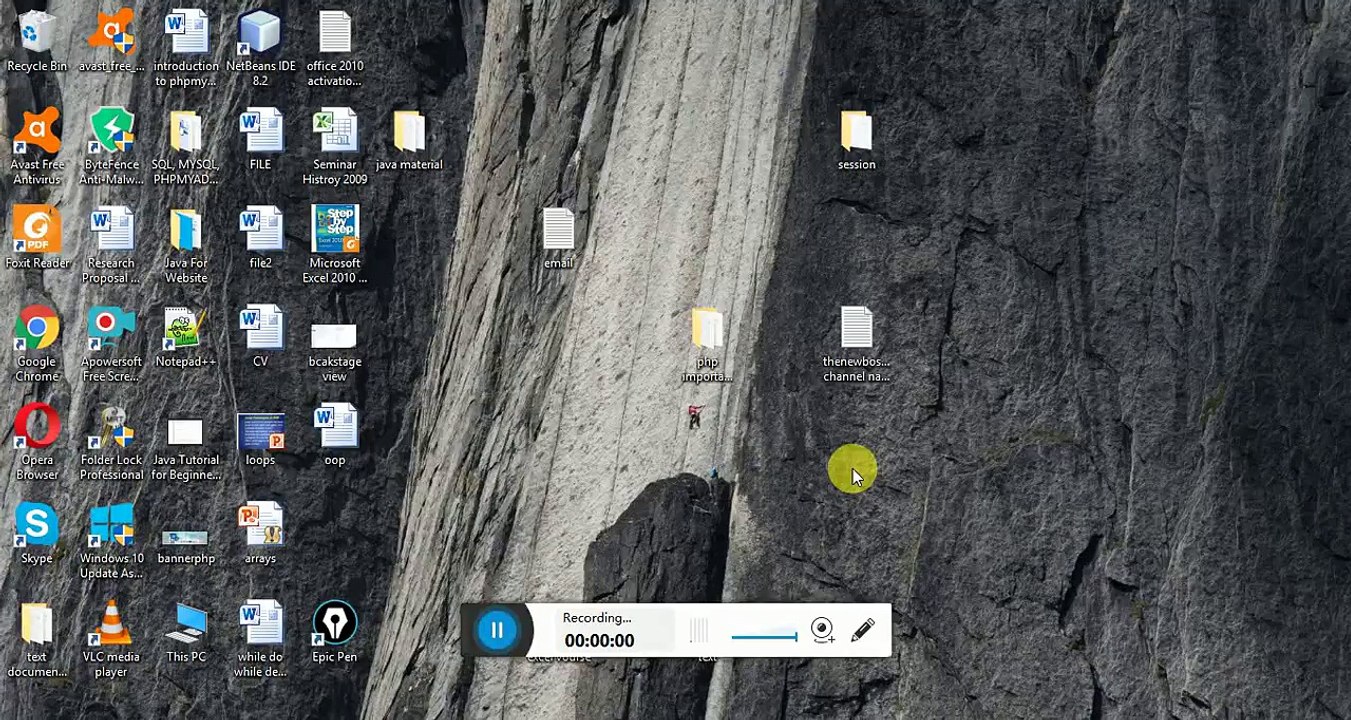Pause the screen recording
The image size is (1351, 720).
pyautogui.click(x=497, y=630)
